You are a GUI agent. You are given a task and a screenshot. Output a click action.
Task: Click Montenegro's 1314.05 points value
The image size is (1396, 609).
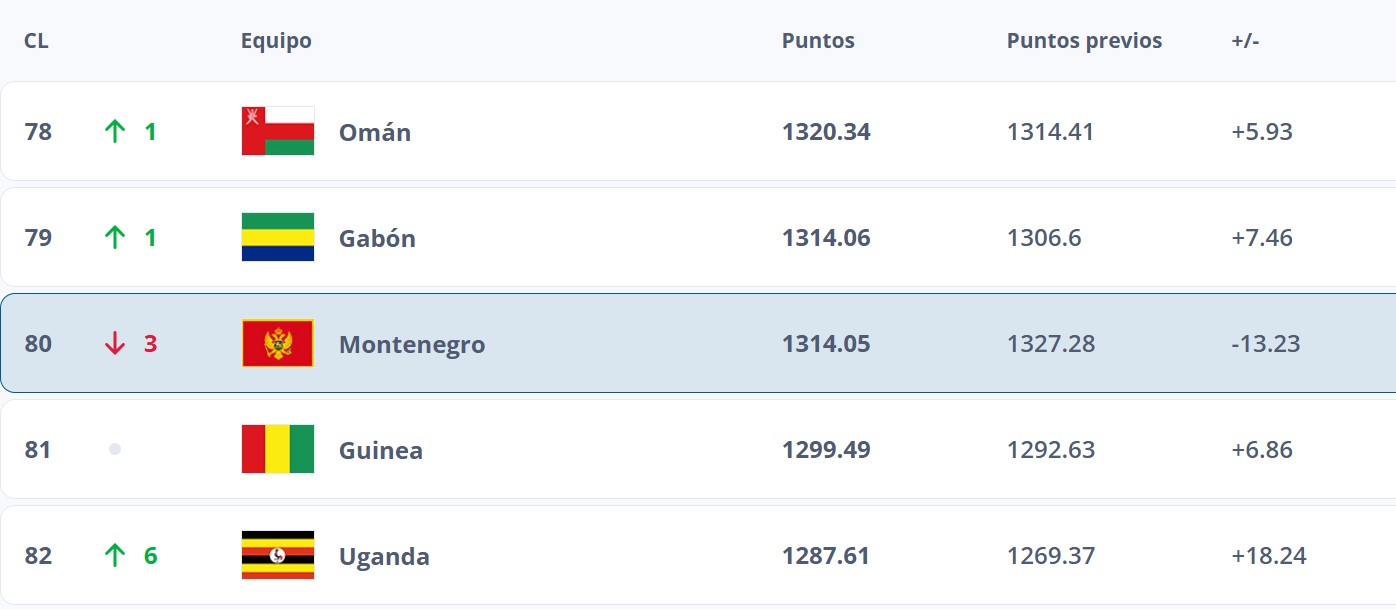point(826,344)
